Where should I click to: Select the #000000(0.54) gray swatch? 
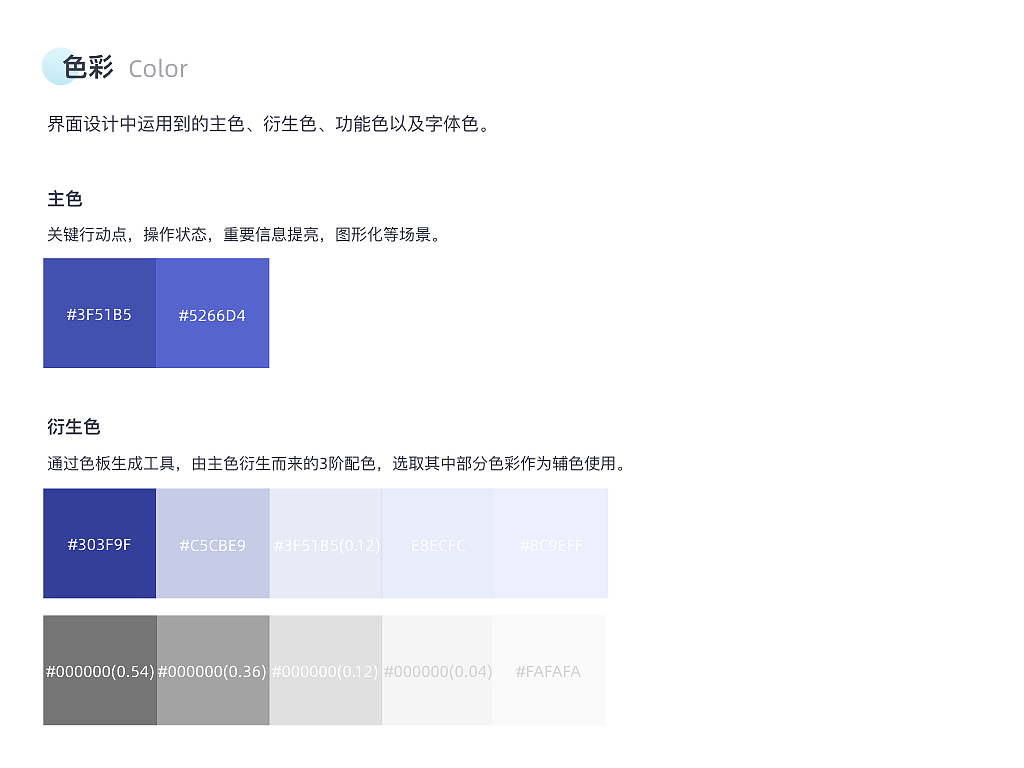(99, 670)
